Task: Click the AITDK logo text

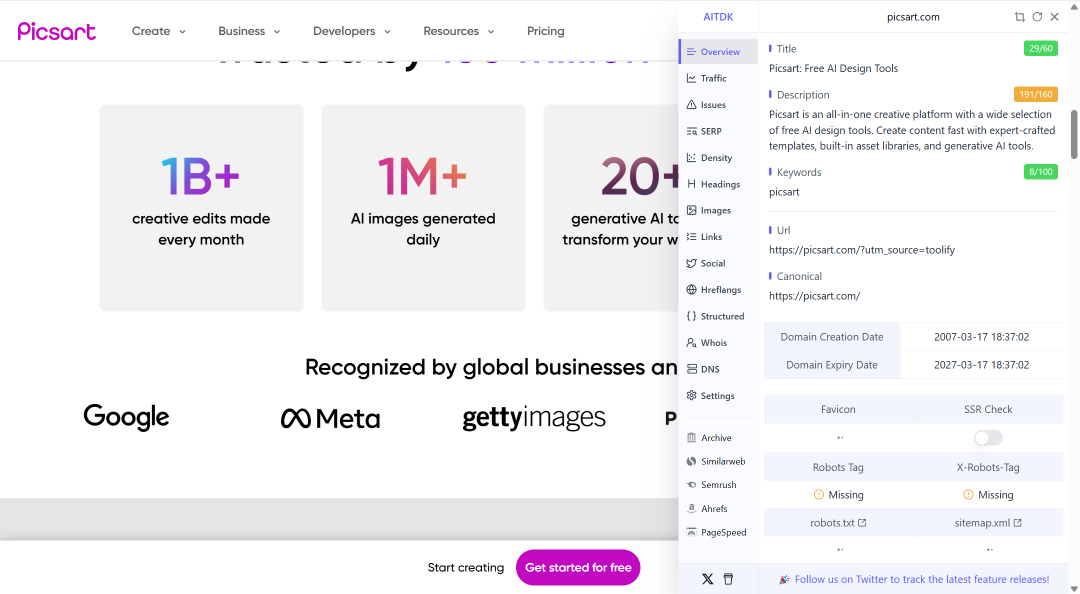Action: [x=718, y=17]
